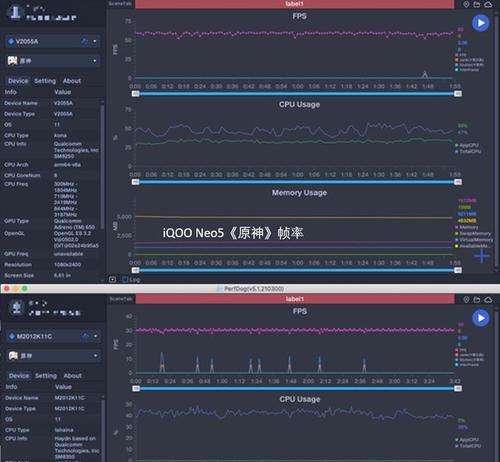Click the PerfDog window title bar text
Screen dimensions: 500x462
click(x=254, y=289)
